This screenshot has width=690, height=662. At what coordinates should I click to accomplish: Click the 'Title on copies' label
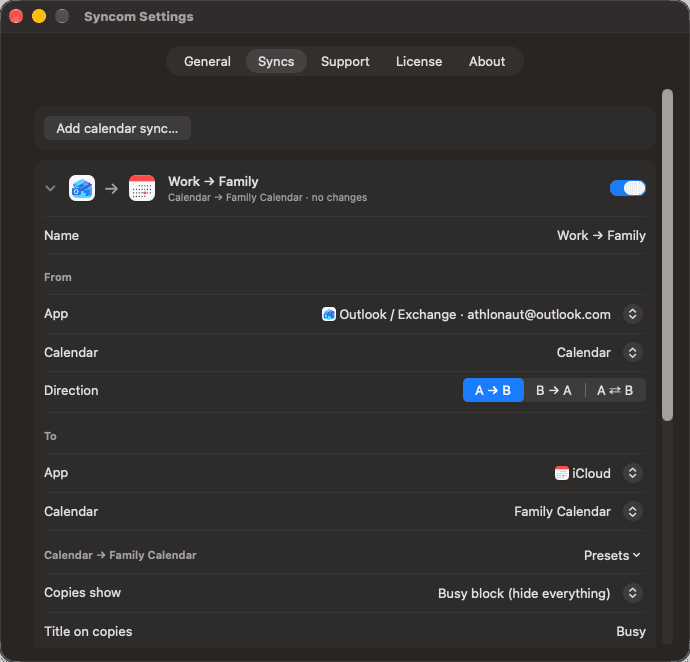click(88, 632)
